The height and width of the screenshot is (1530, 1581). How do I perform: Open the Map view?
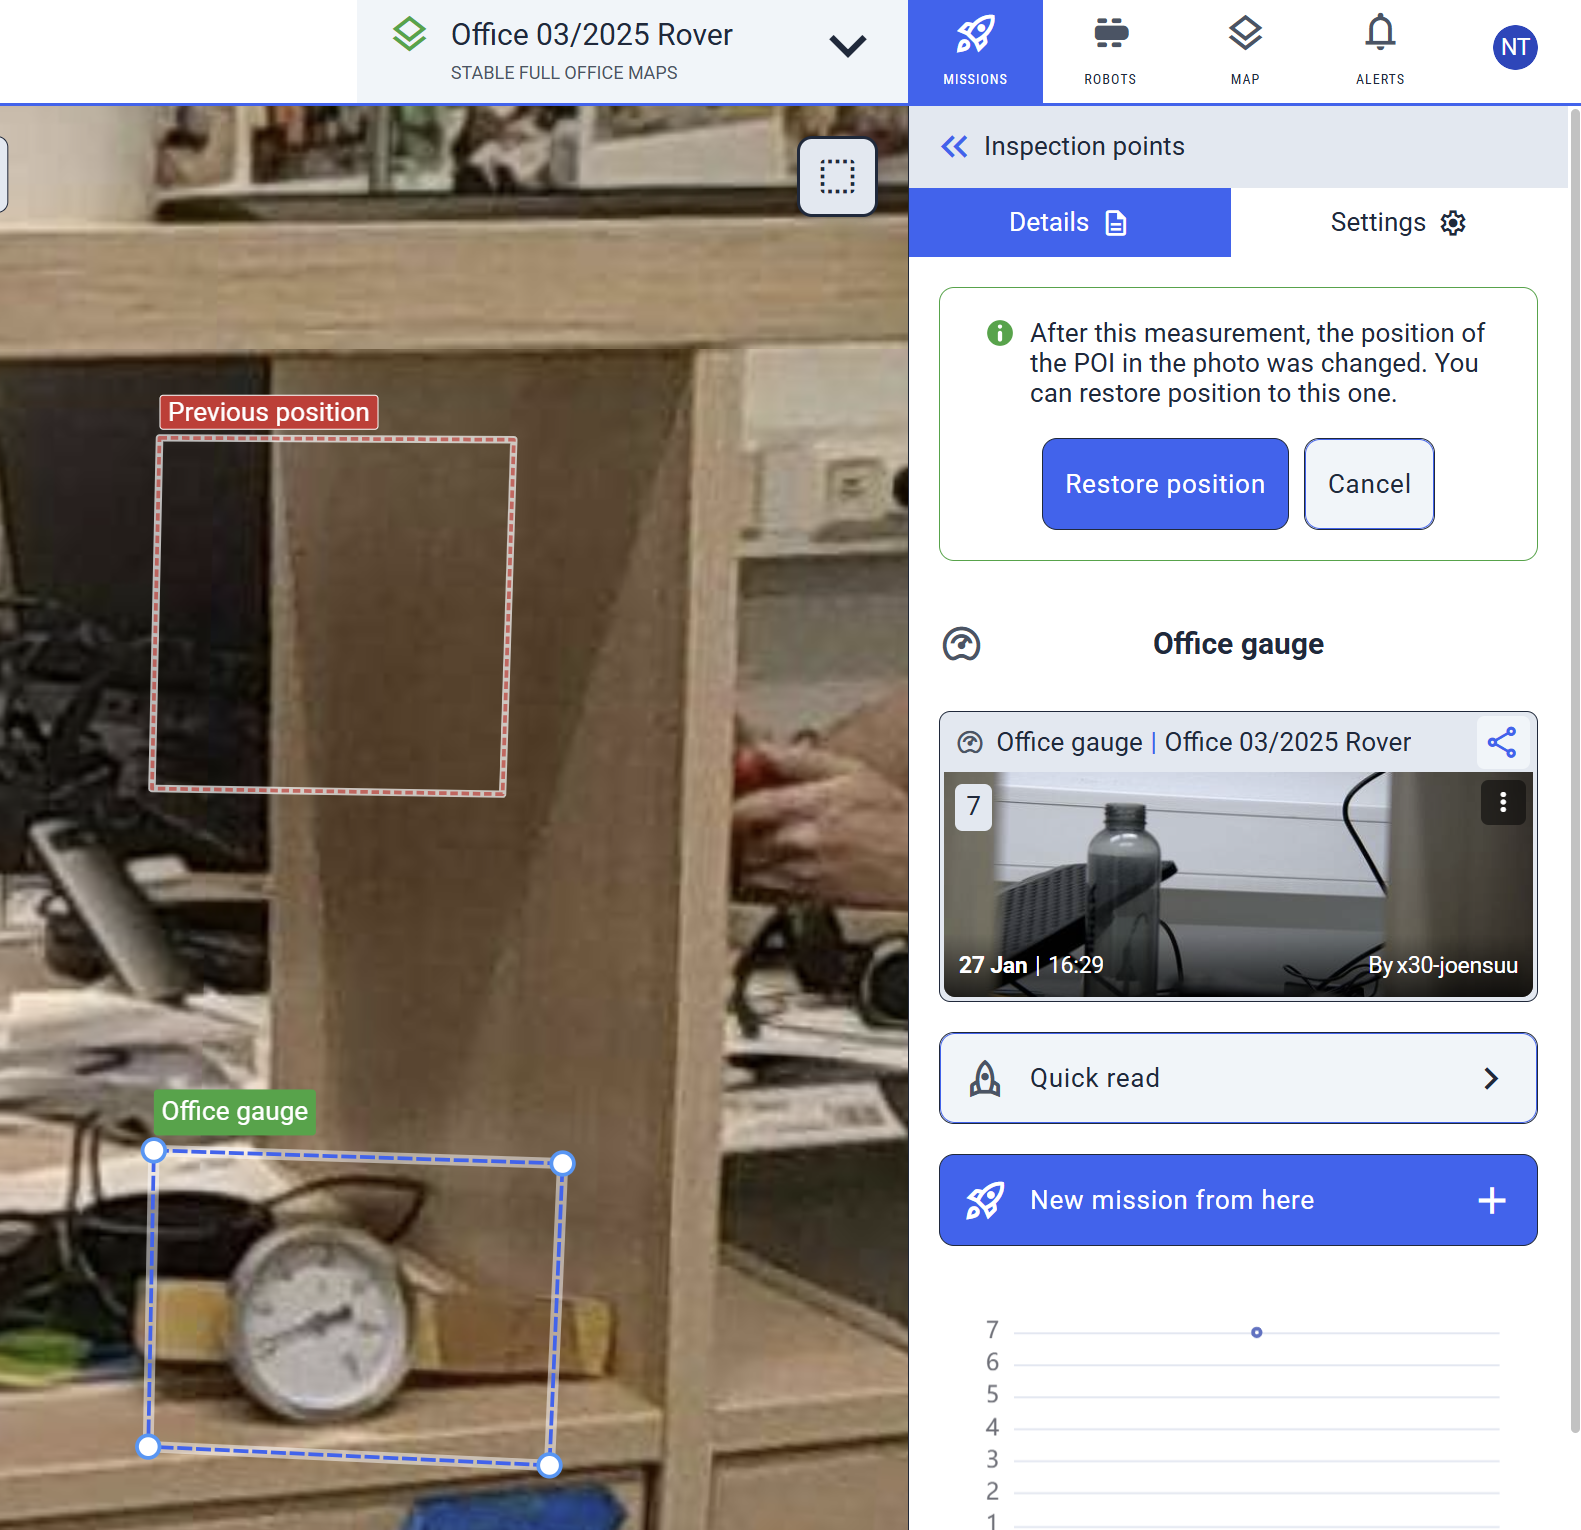(x=1245, y=51)
